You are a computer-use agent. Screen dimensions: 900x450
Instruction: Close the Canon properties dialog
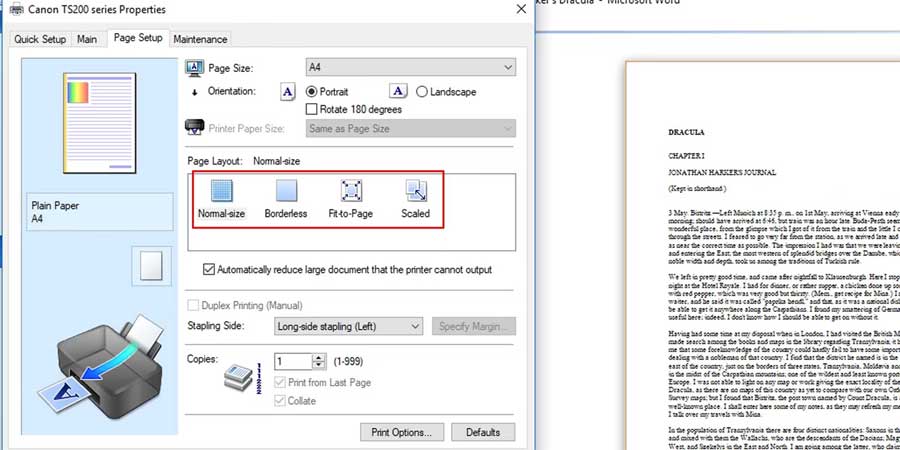pos(521,9)
